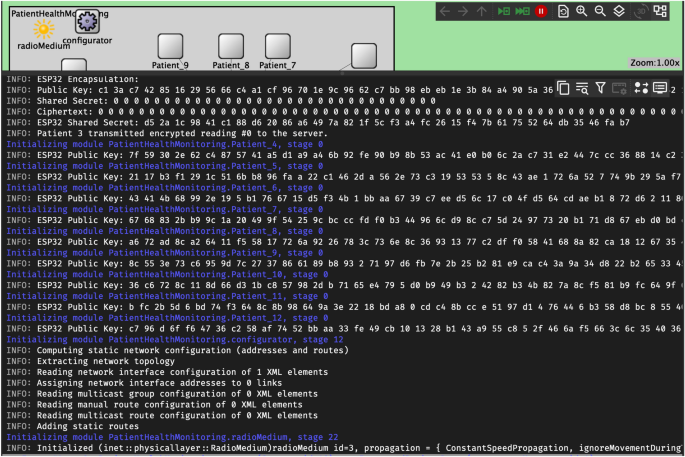Image resolution: width=685 pixels, height=457 pixels.
Task: Click 'Reading network interface configuration' log line
Action: (167, 372)
